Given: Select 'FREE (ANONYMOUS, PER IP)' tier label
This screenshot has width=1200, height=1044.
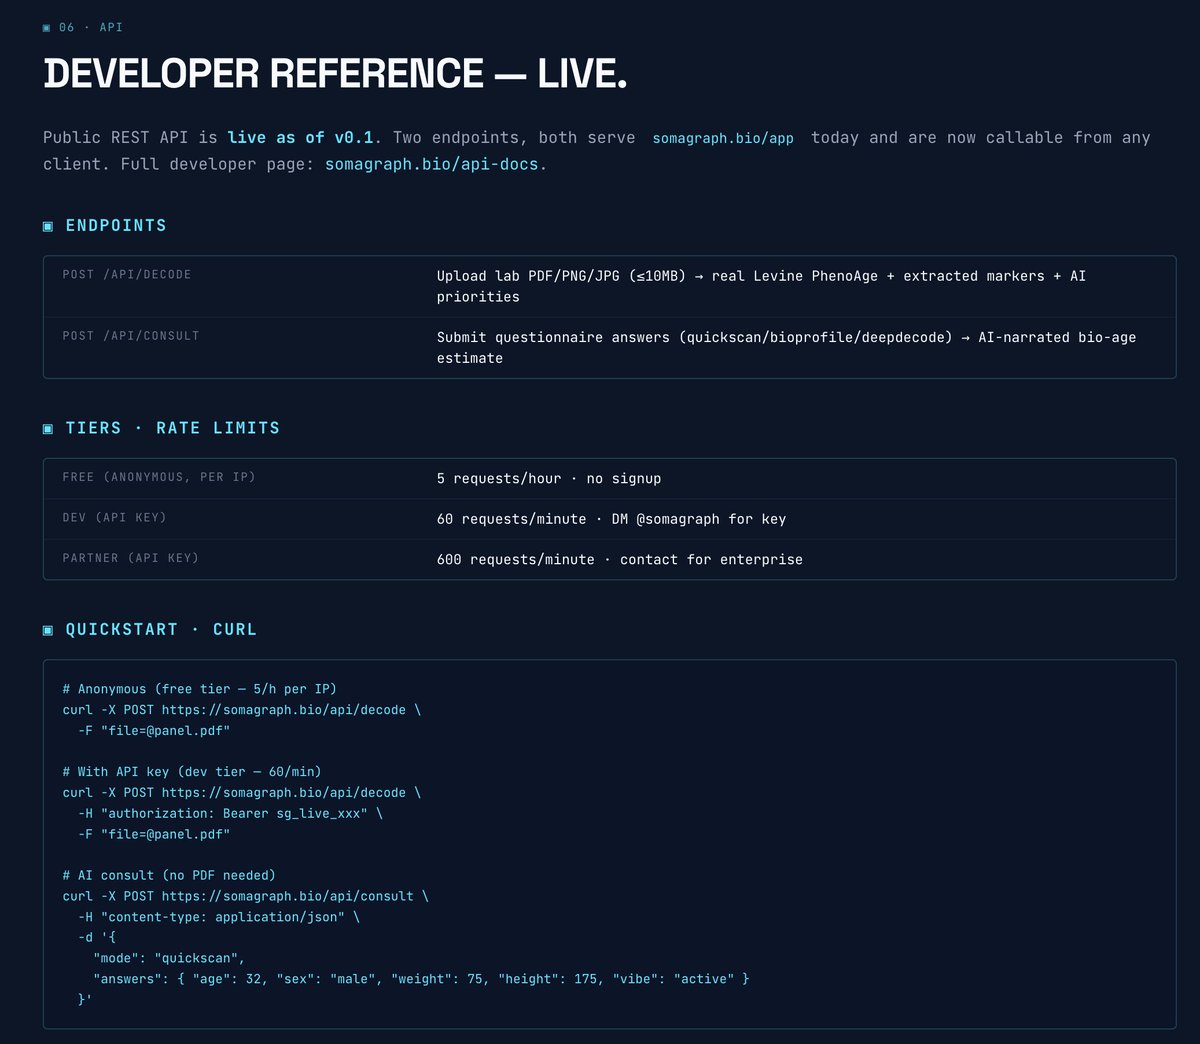Looking at the screenshot, I should pos(159,478).
